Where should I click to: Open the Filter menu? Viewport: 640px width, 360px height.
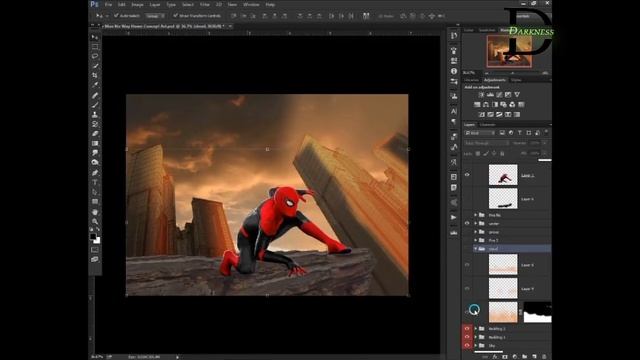tap(204, 4)
